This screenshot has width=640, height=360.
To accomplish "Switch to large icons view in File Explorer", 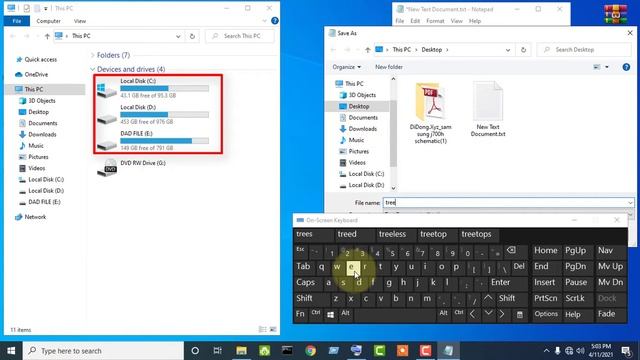I will [x=273, y=329].
